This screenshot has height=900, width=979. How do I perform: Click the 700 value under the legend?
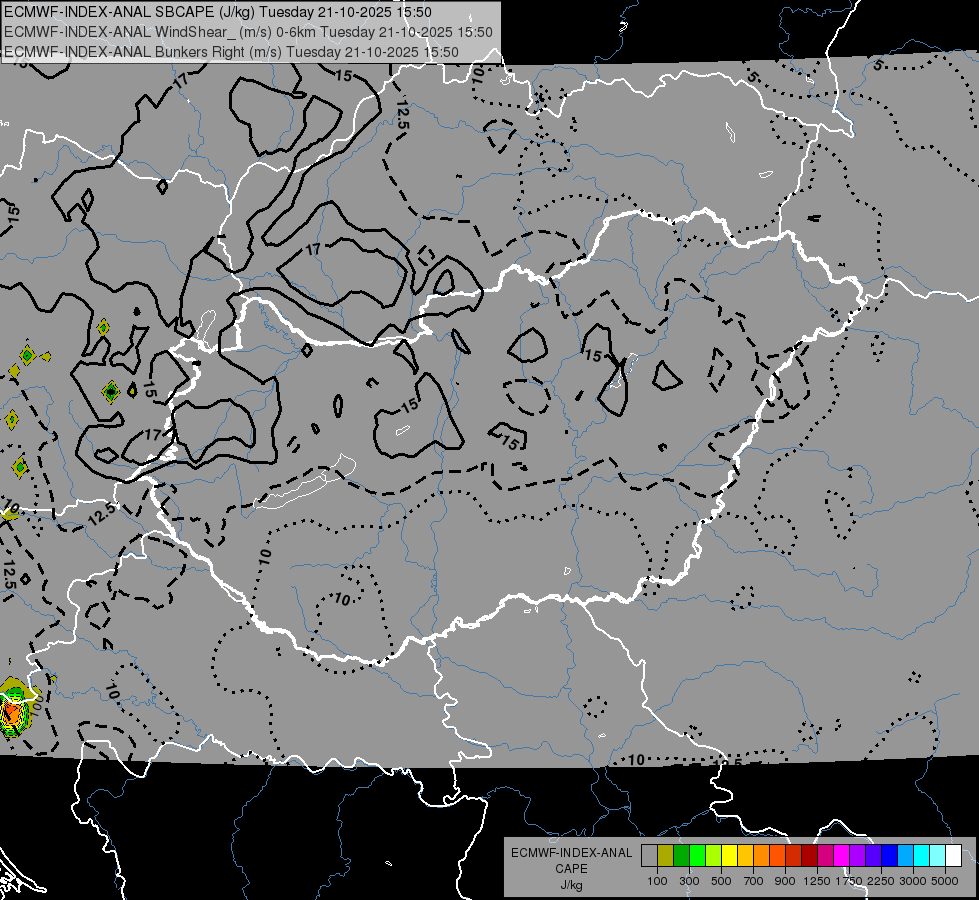click(754, 881)
